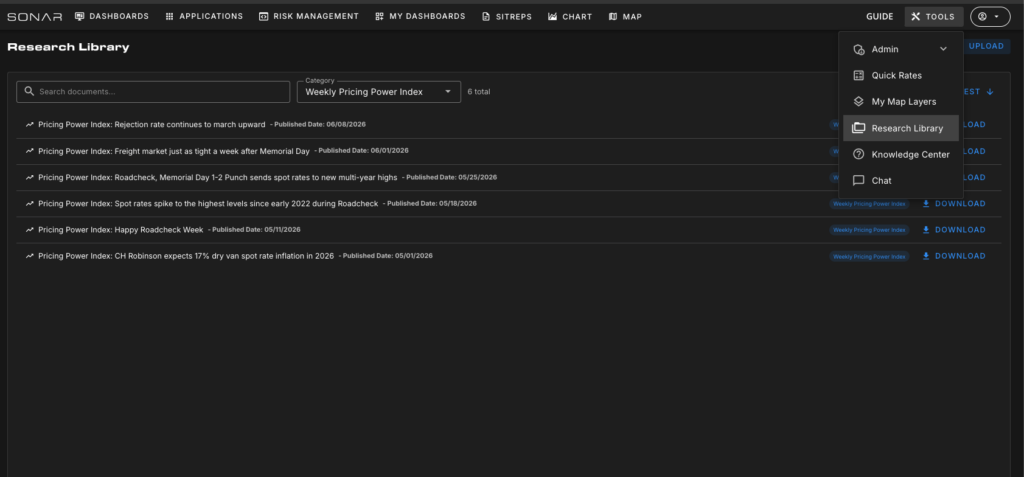Open Quick Rates from Tools menu

pyautogui.click(x=901, y=75)
